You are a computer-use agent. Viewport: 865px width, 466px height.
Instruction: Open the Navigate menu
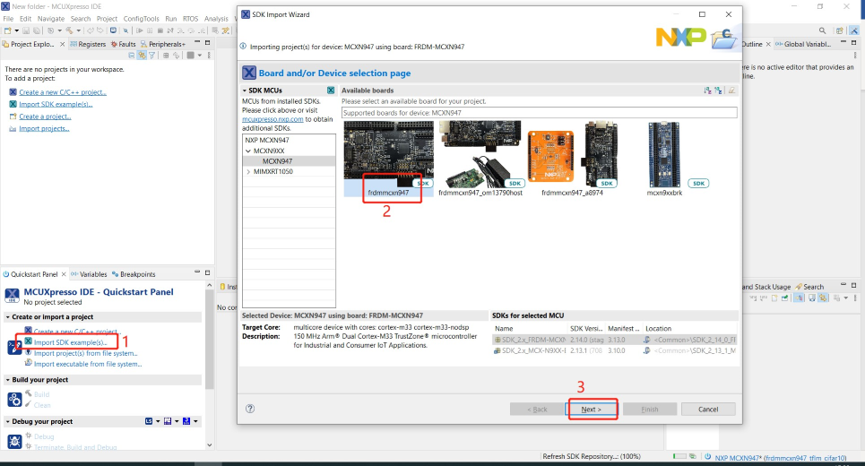51,19
